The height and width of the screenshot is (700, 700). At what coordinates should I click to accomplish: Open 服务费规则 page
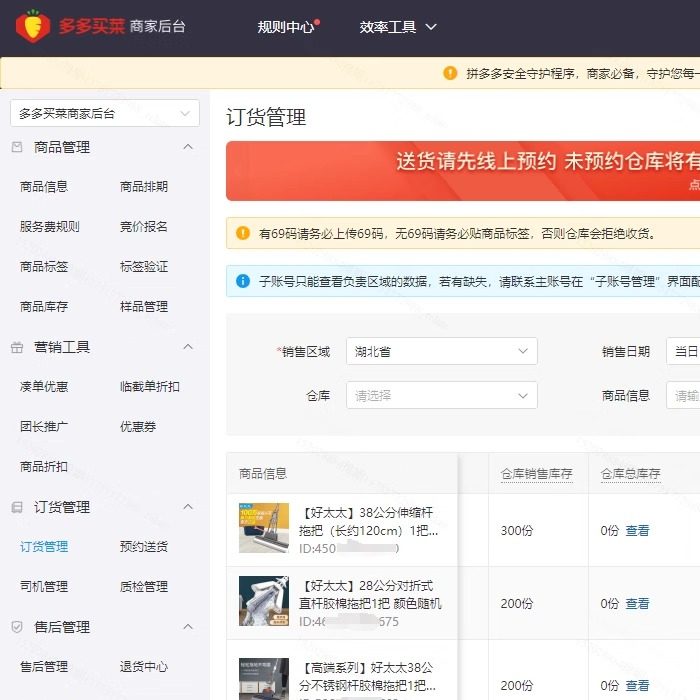(x=50, y=226)
